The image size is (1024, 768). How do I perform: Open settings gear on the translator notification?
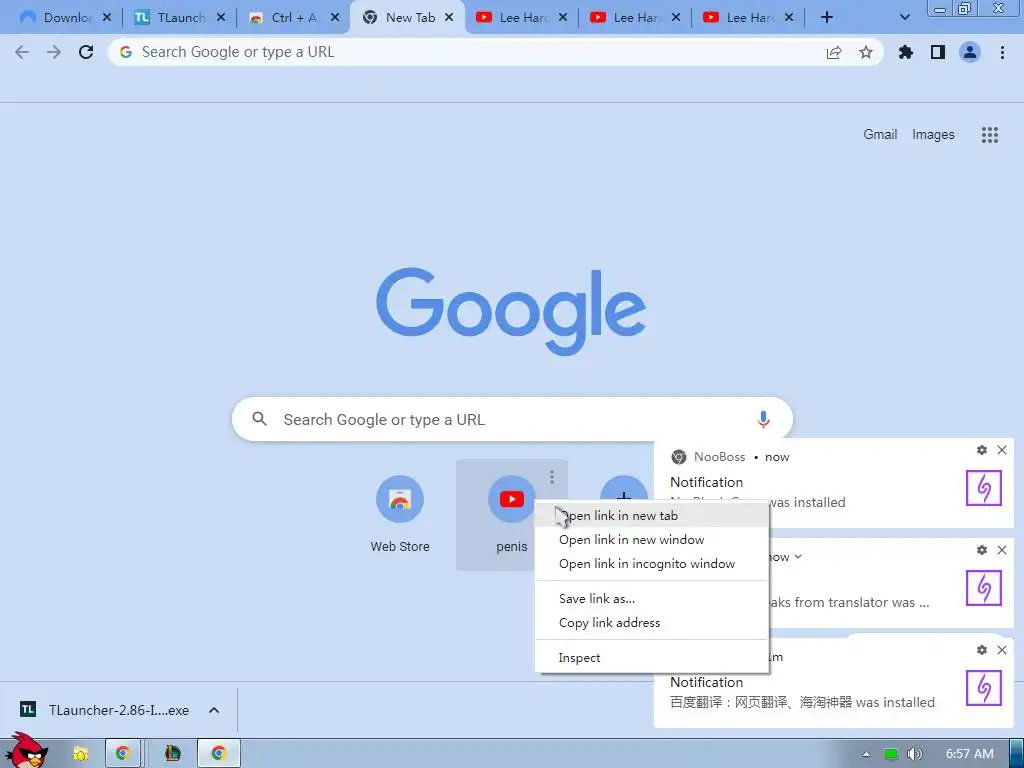pyautogui.click(x=981, y=550)
